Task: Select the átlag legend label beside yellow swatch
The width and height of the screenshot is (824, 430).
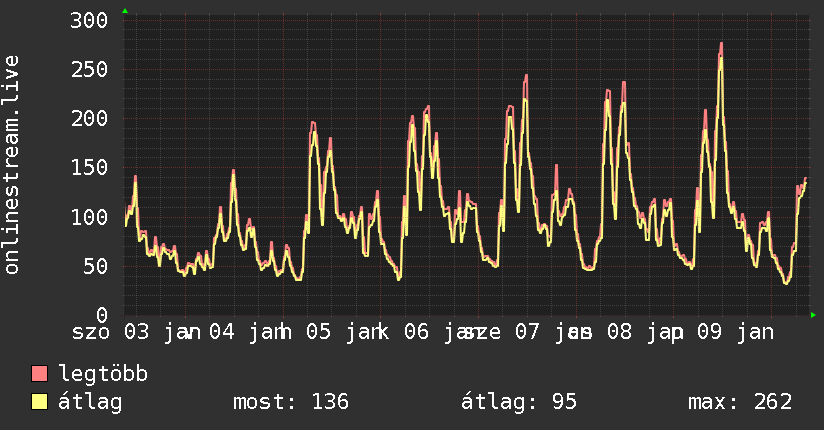Action: (x=90, y=402)
